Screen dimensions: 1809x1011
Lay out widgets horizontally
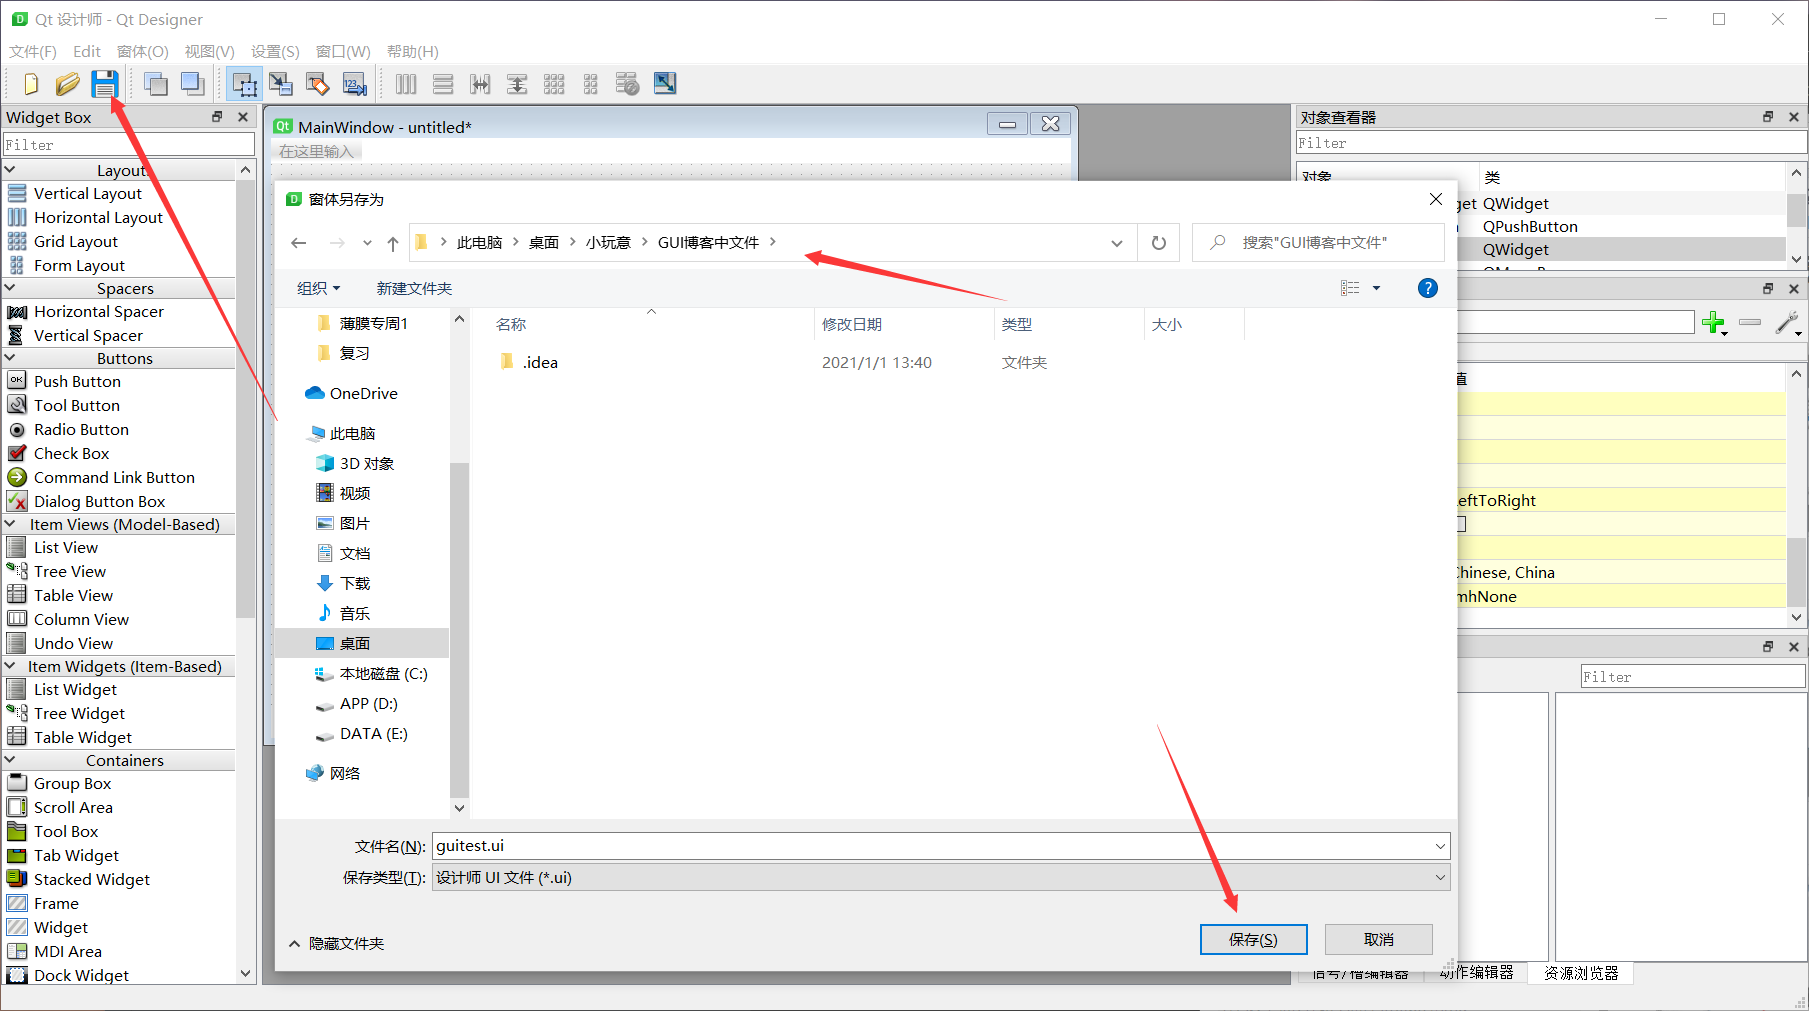406,84
